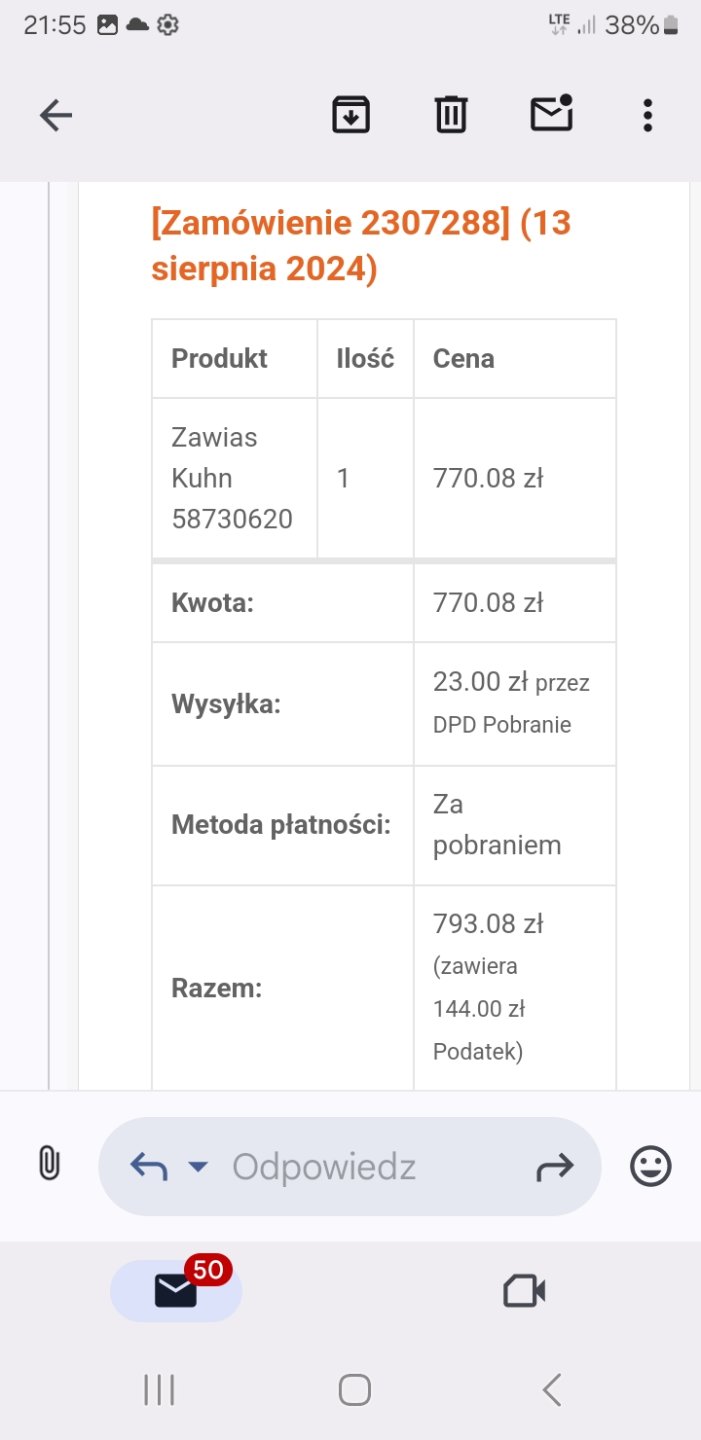
Task: Tap the reply arrow icon
Action: (x=149, y=1166)
